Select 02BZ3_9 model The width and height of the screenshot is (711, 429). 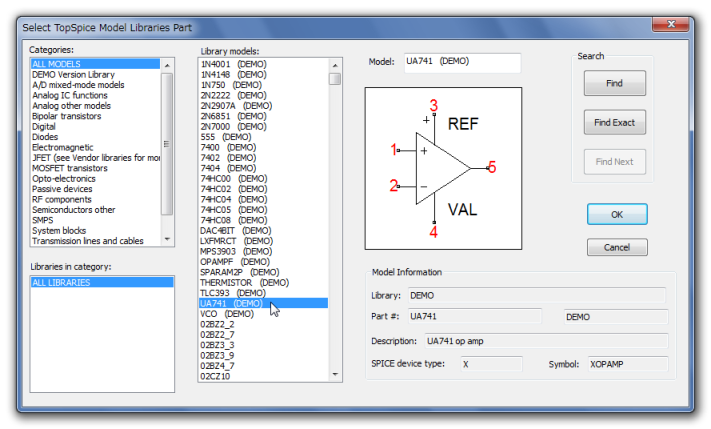coord(263,356)
